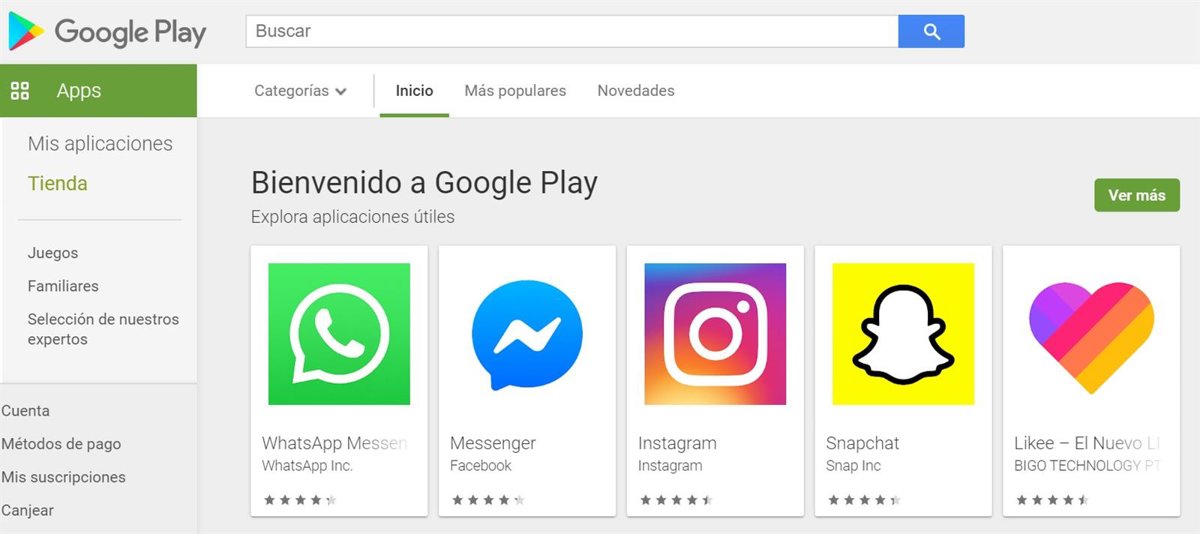Click the Apps grid icon
Screen dimensions: 1200x534
tap(19, 91)
